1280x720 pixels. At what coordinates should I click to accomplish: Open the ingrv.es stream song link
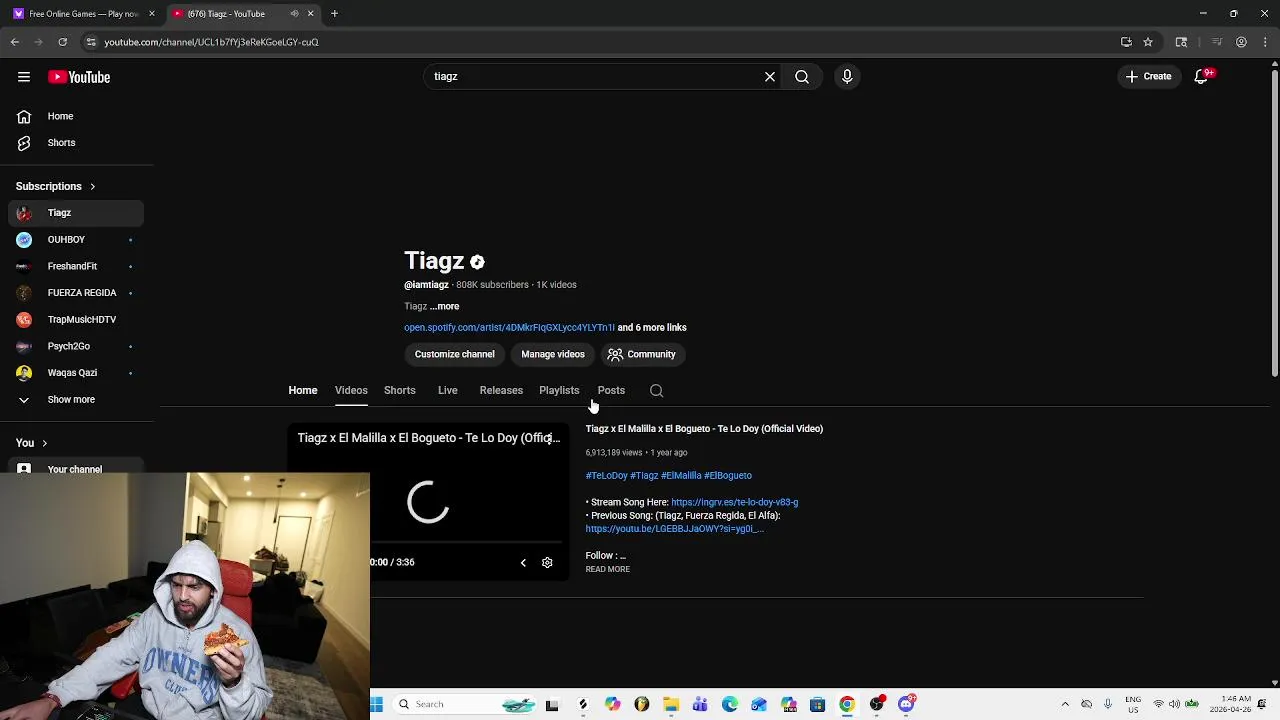point(735,502)
